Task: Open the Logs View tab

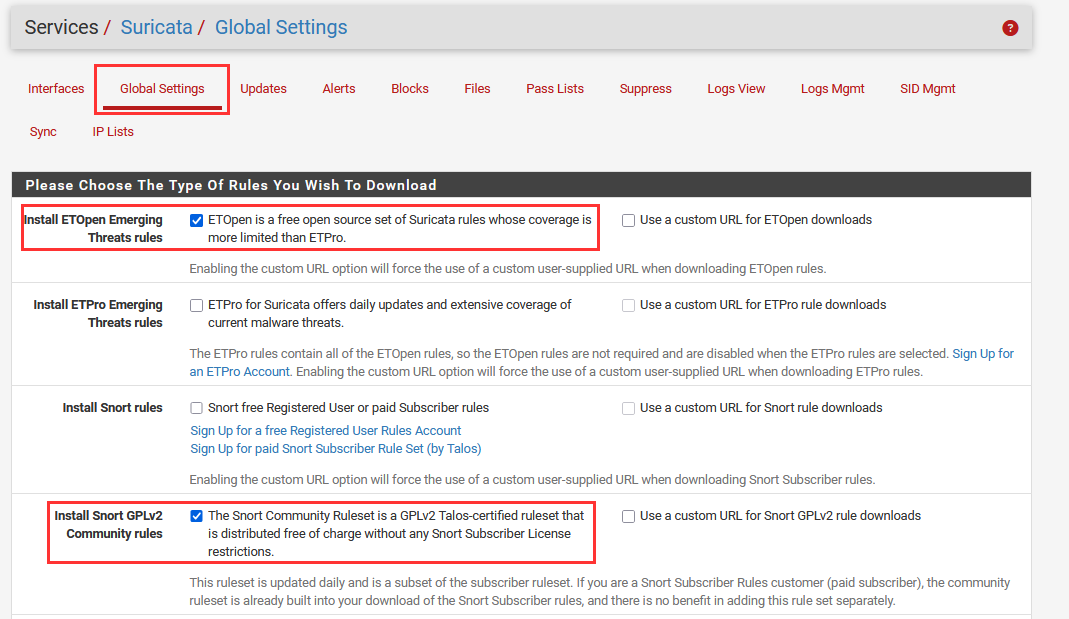Action: 736,89
